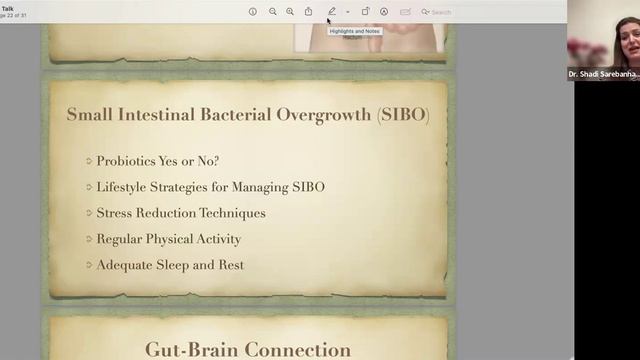The image size is (640, 360).
Task: Open the form filling toolbar icon
Action: pyautogui.click(x=405, y=12)
